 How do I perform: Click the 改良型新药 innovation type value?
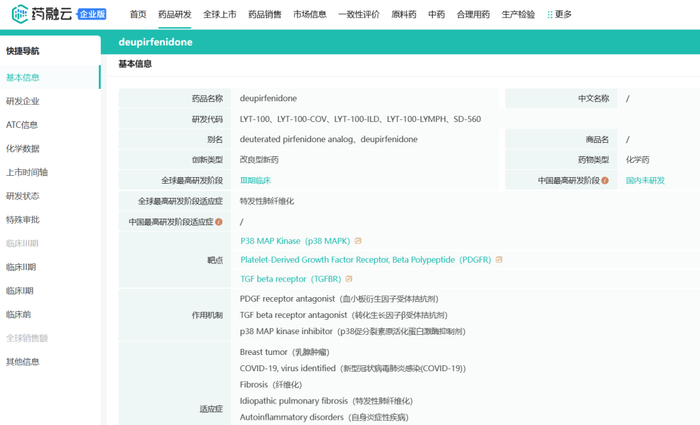coord(259,160)
